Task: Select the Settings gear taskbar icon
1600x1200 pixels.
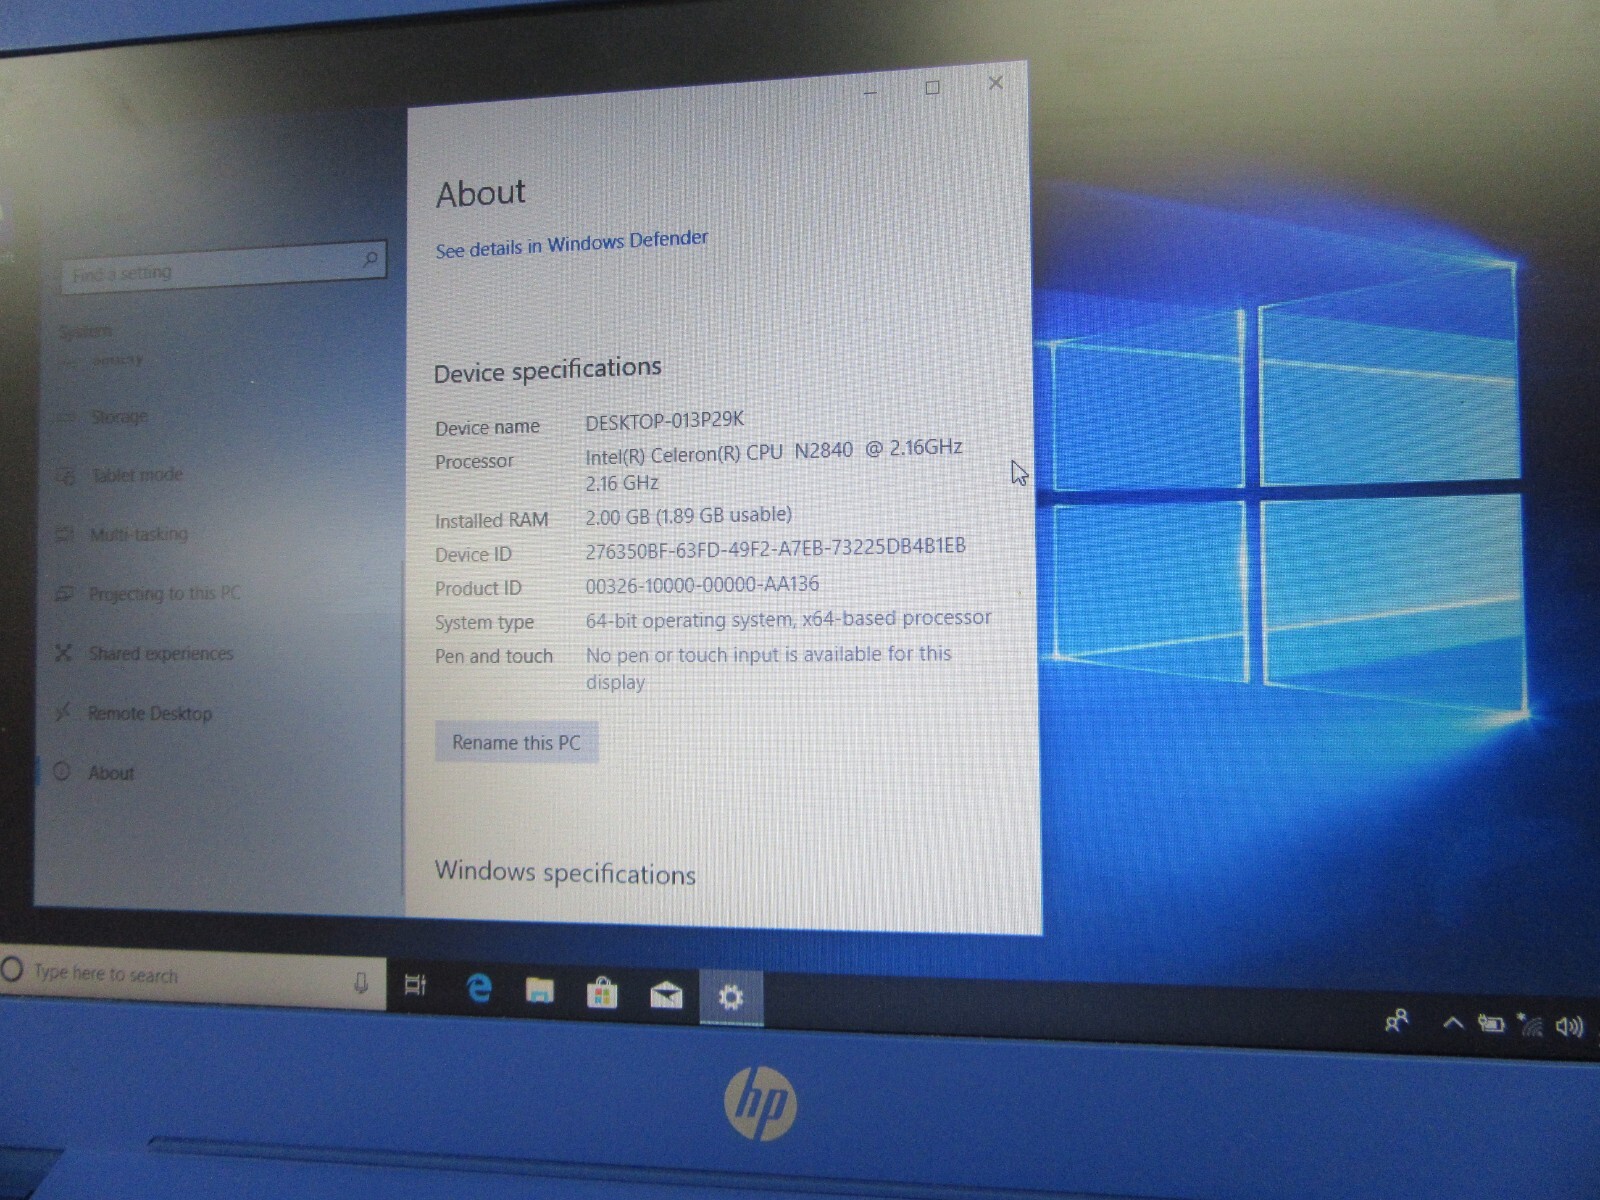Action: pyautogui.click(x=731, y=997)
